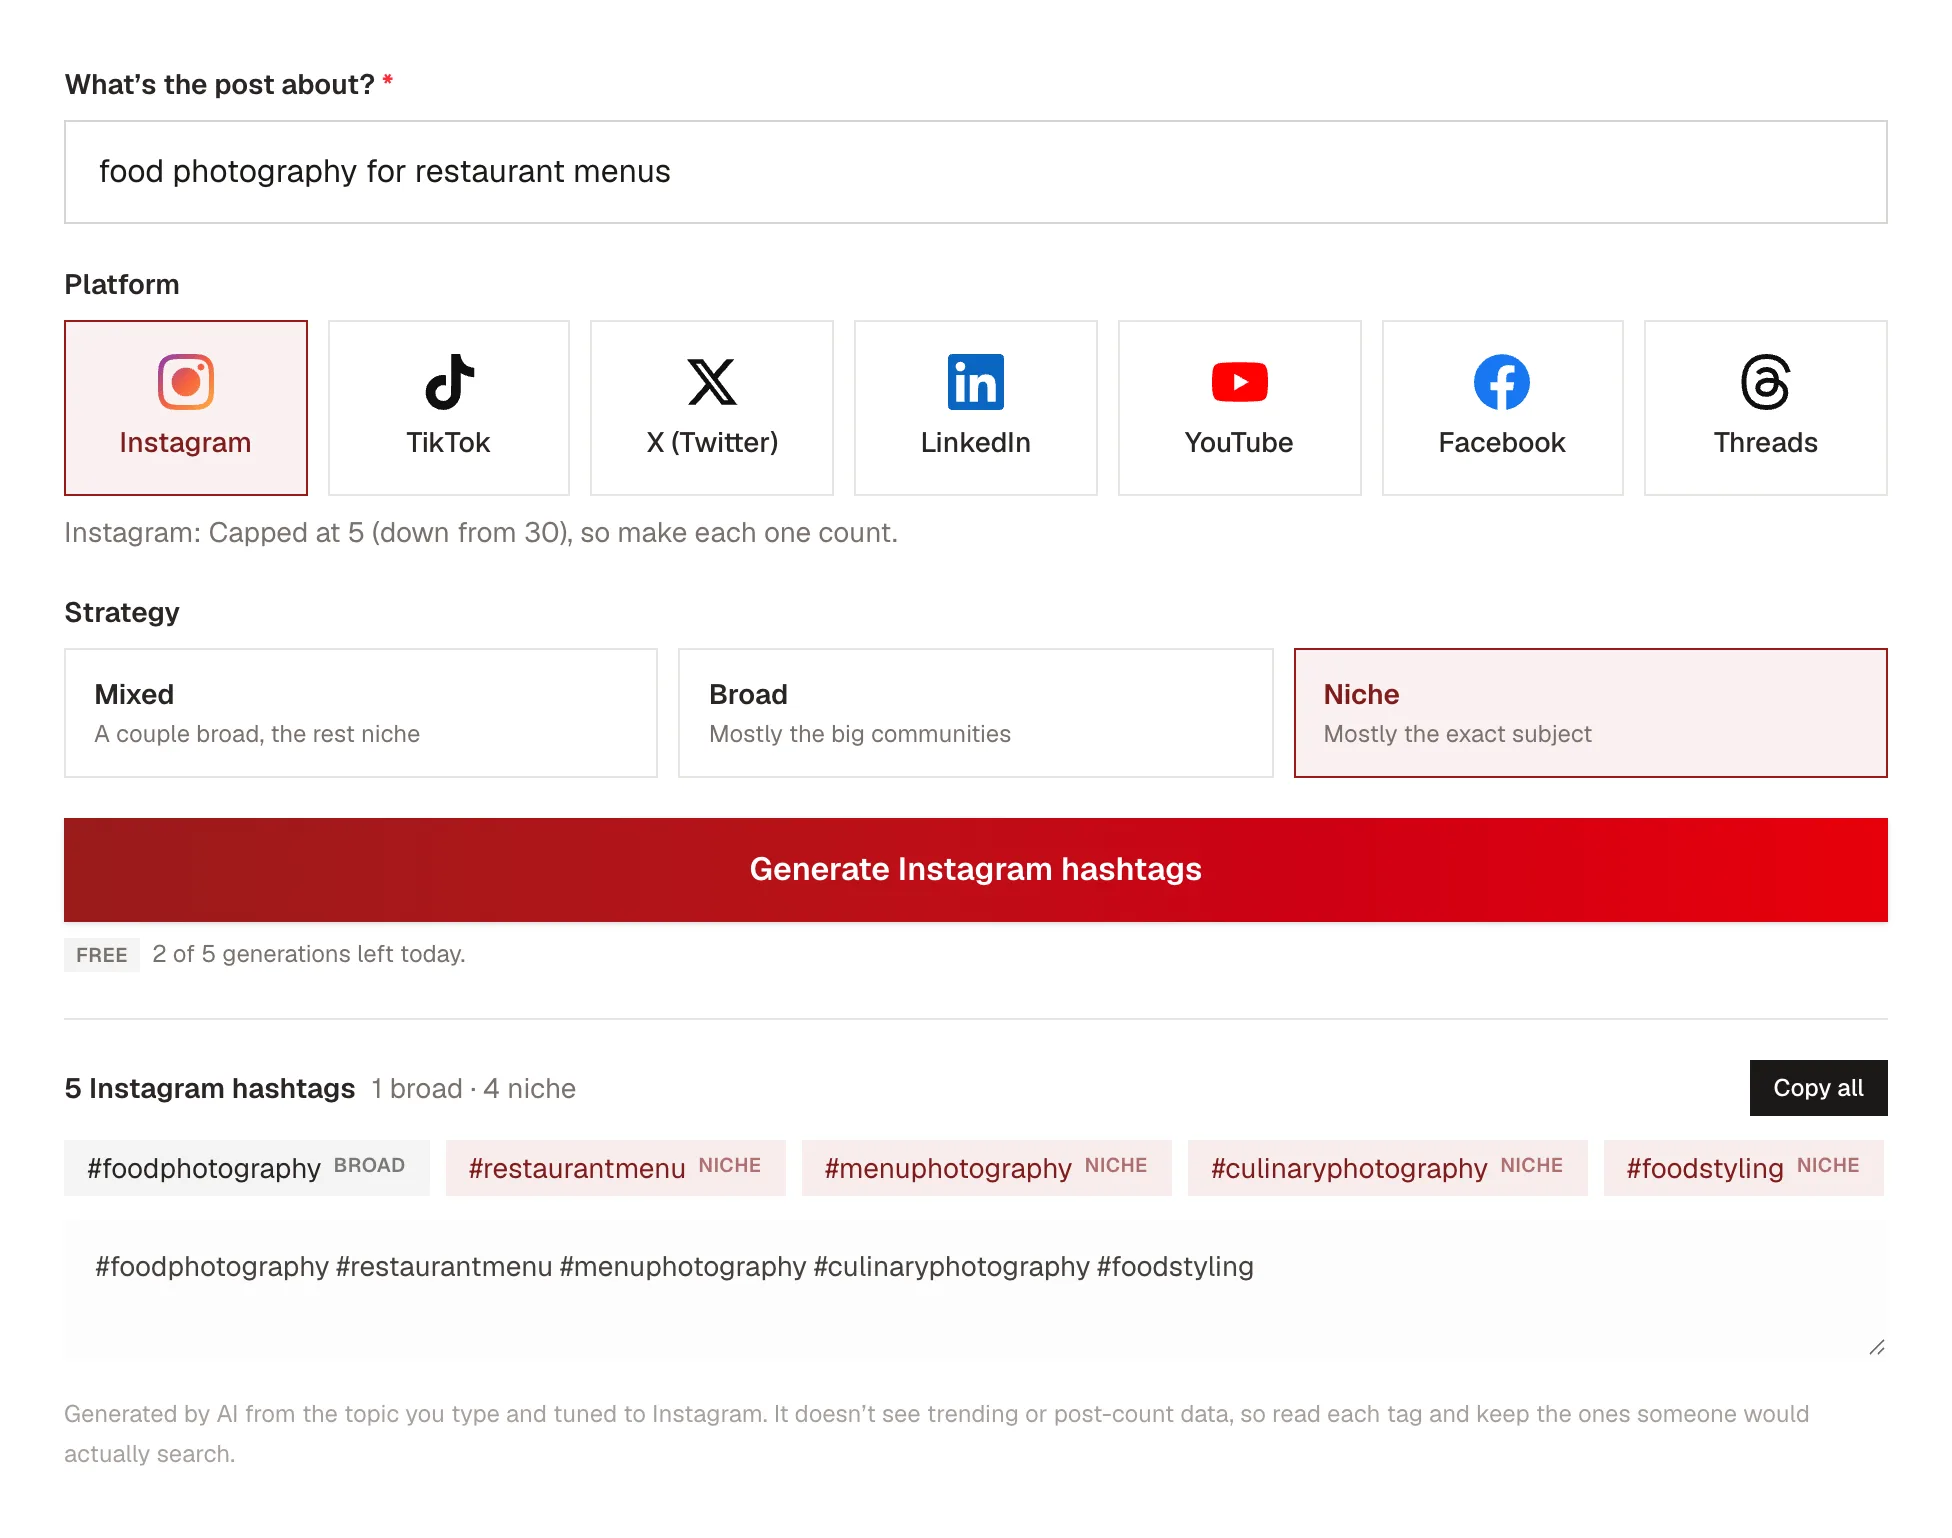Select the #culinaryphotography tag chip

coord(1388,1168)
